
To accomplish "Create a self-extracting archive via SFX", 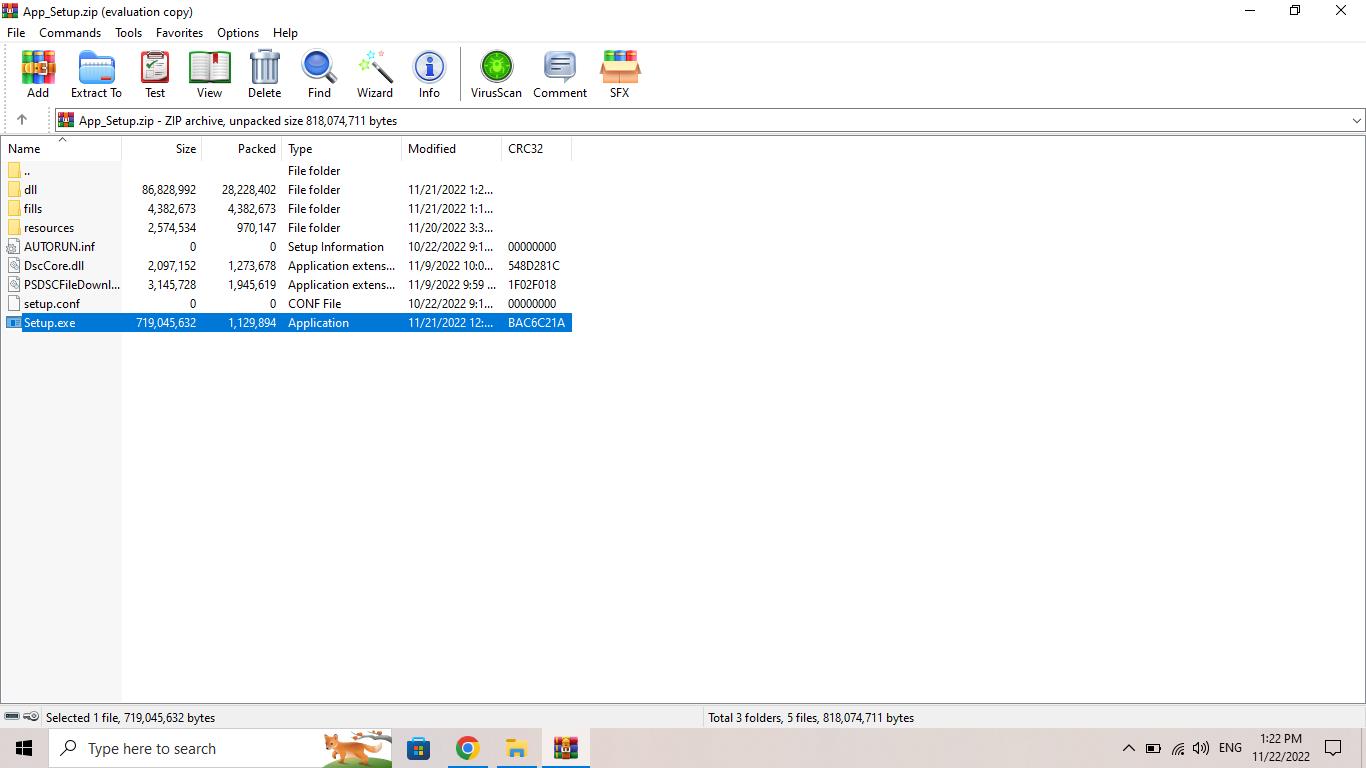I will pyautogui.click(x=619, y=74).
